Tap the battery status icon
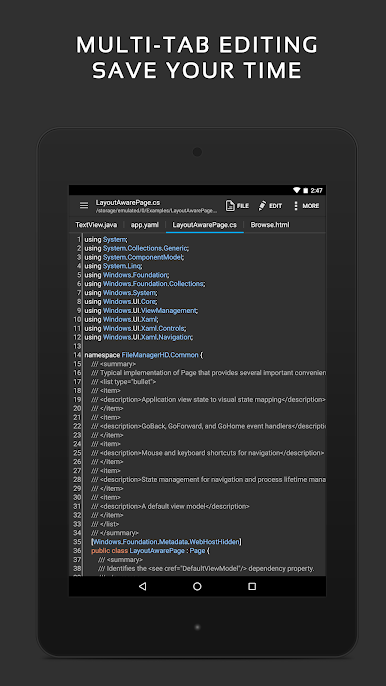This screenshot has width=386, height=686. (305, 190)
